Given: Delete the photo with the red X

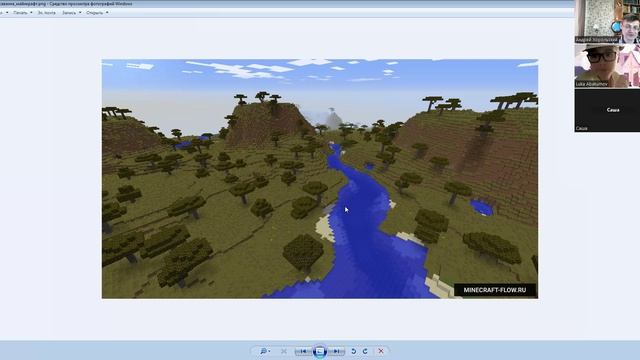Looking at the screenshot, I should tap(381, 351).
